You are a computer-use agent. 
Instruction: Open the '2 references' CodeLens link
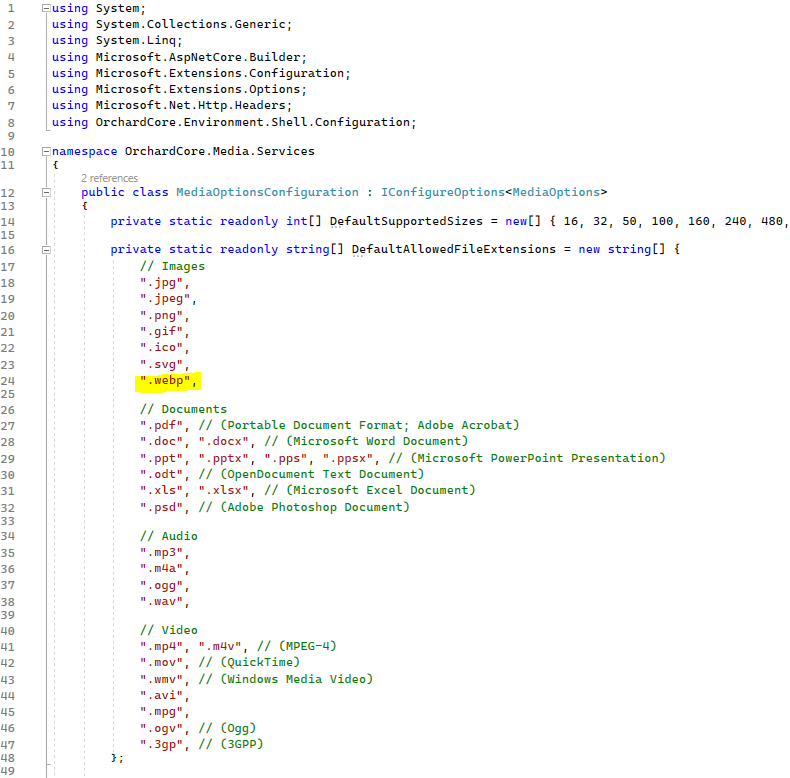pyautogui.click(x=109, y=178)
